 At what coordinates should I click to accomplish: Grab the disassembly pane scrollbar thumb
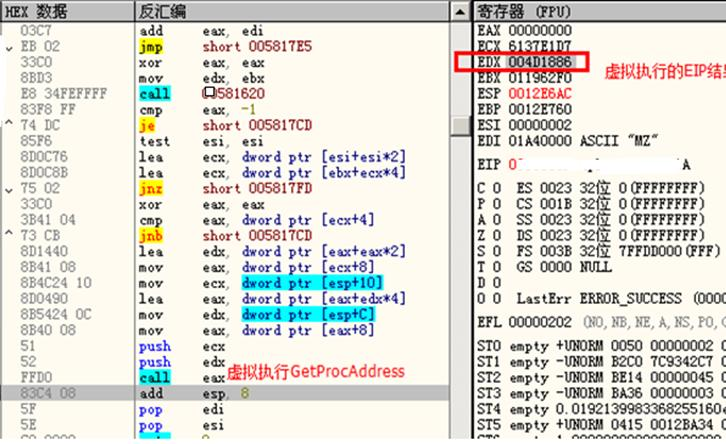point(460,126)
